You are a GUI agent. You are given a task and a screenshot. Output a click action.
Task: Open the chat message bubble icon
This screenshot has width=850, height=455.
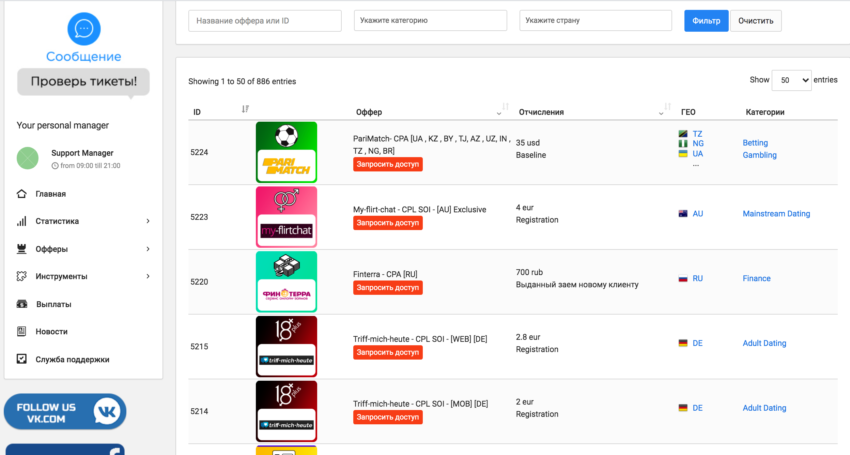[x=84, y=28]
